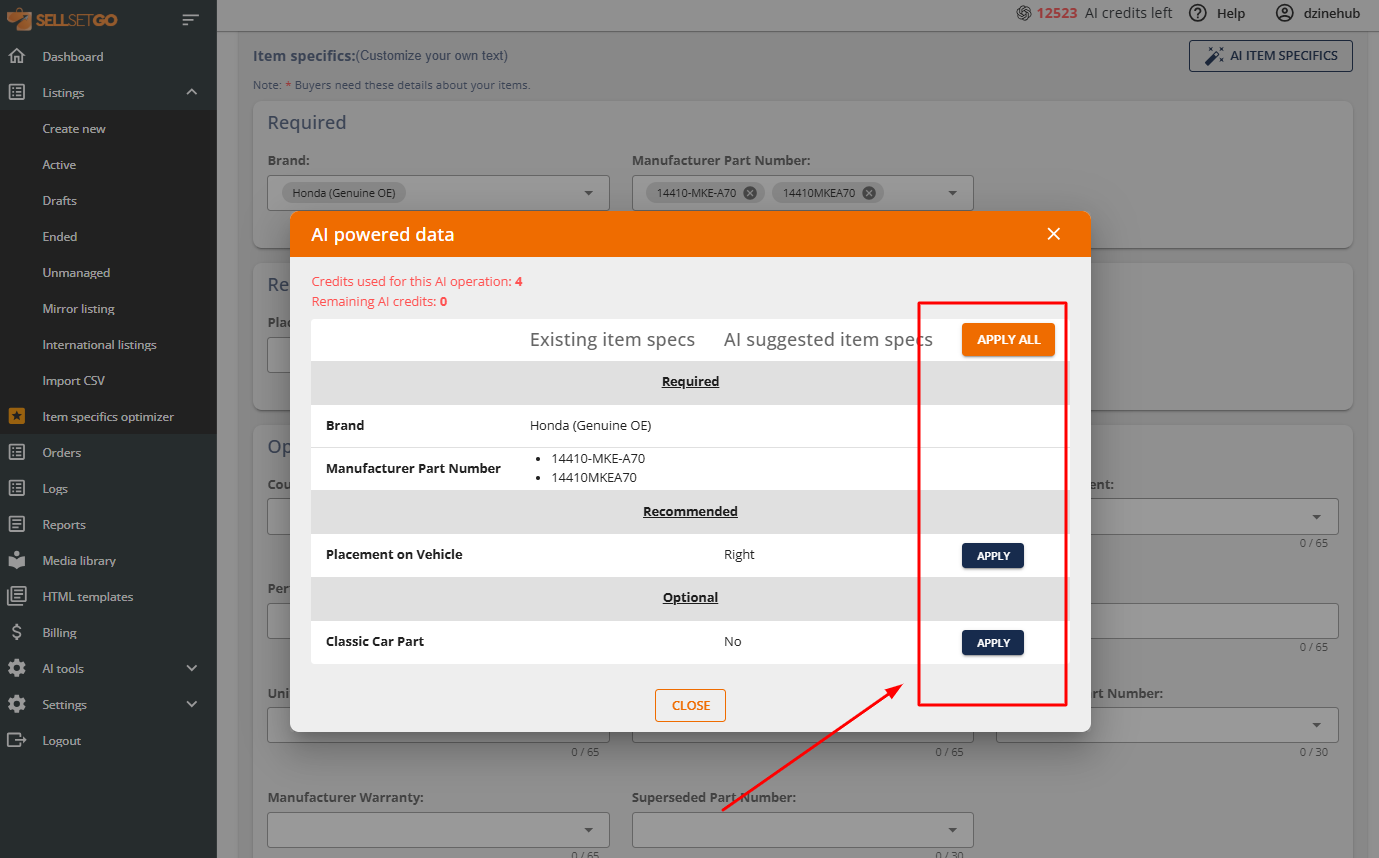
Task: Open the Superseded Part Number dropdown
Action: 952,831
